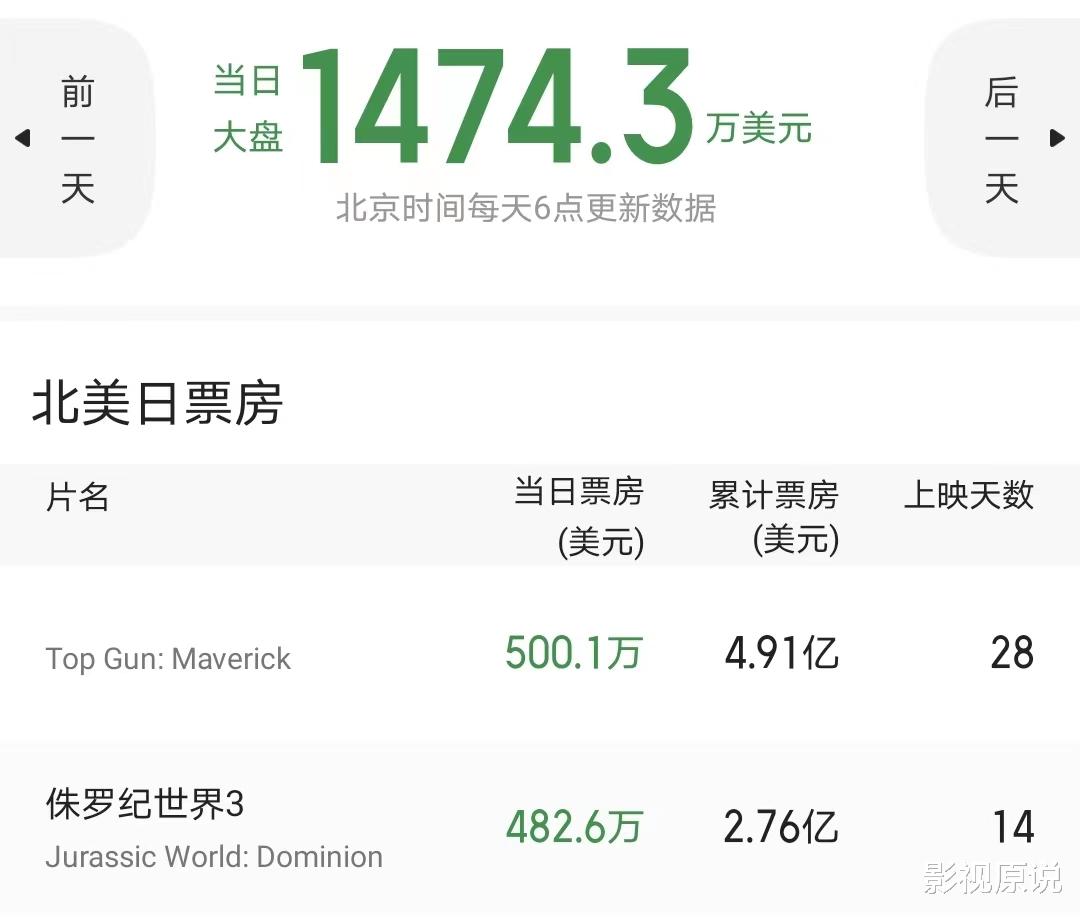This screenshot has height=918, width=1080.
Task: Click the 片名 column header
Action: pos(78,496)
